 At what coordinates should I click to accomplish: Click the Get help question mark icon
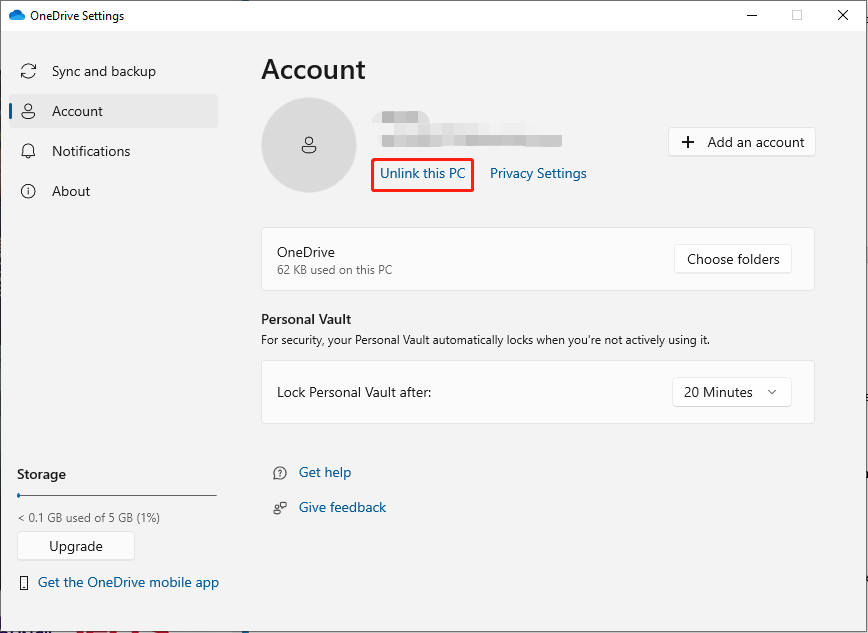tap(280, 473)
